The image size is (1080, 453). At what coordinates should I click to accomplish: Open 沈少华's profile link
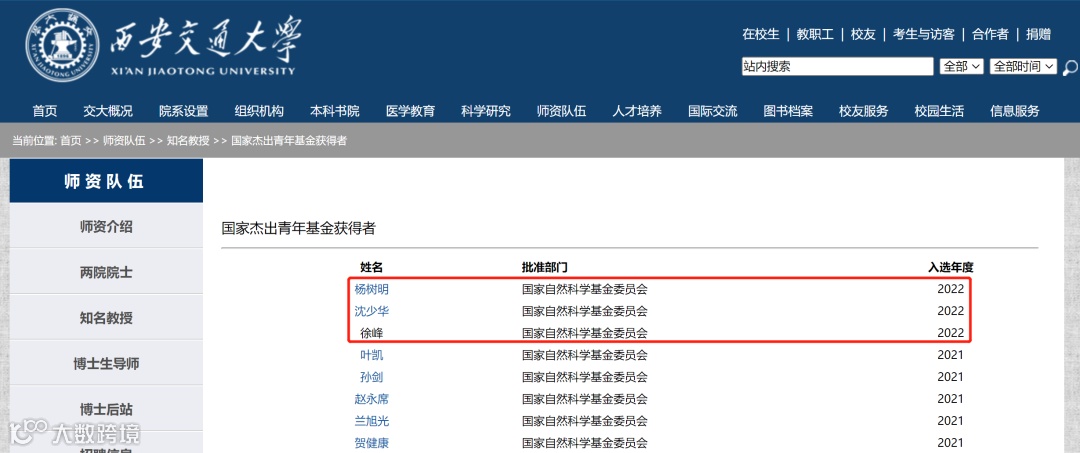point(372,311)
